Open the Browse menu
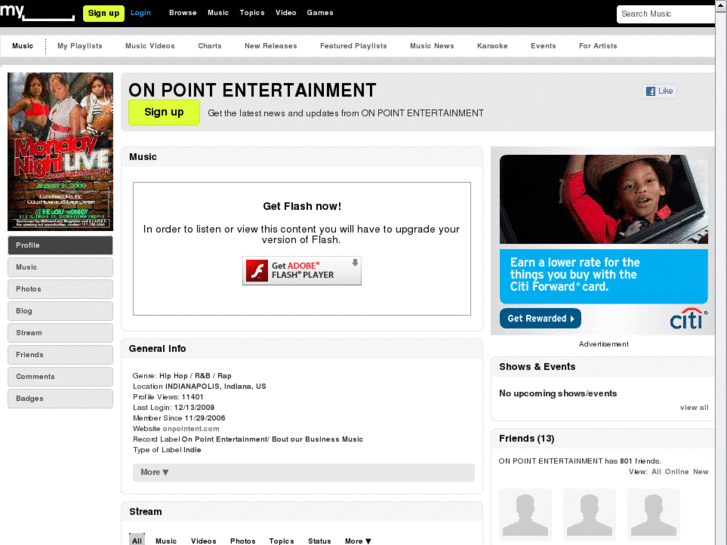The width and height of the screenshot is (727, 545). tap(183, 13)
